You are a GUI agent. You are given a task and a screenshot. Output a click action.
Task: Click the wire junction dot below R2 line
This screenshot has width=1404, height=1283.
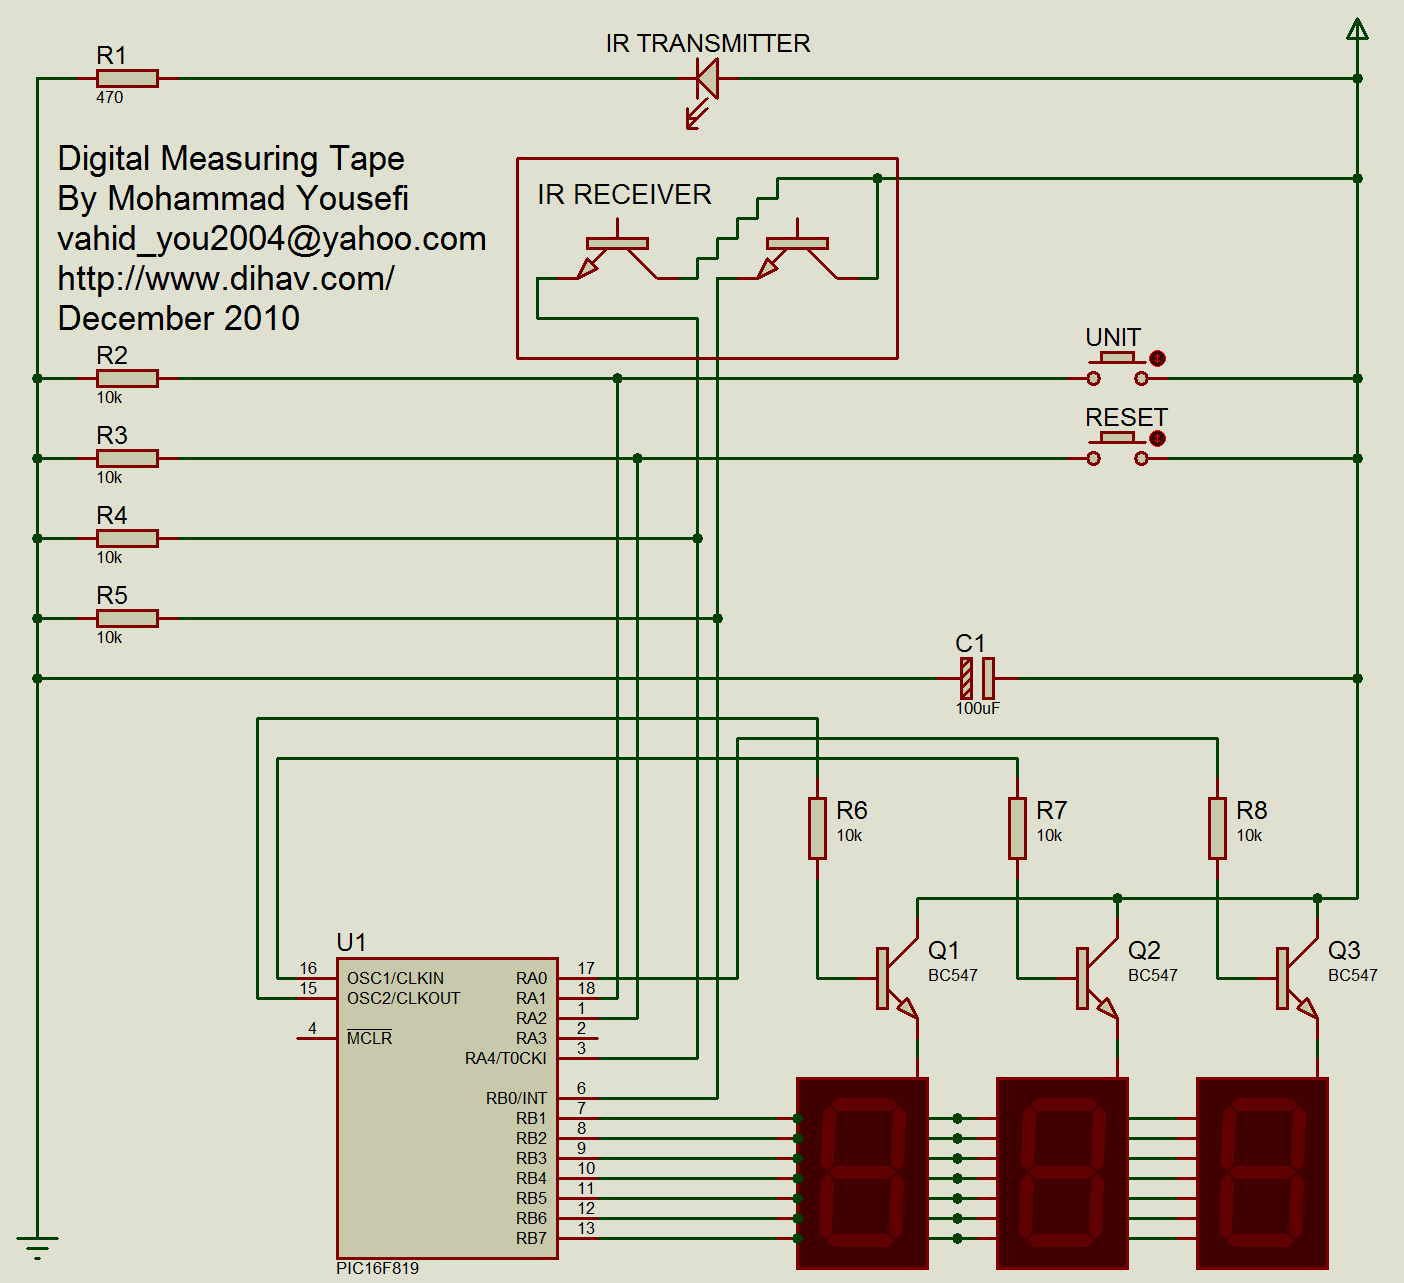click(x=617, y=378)
